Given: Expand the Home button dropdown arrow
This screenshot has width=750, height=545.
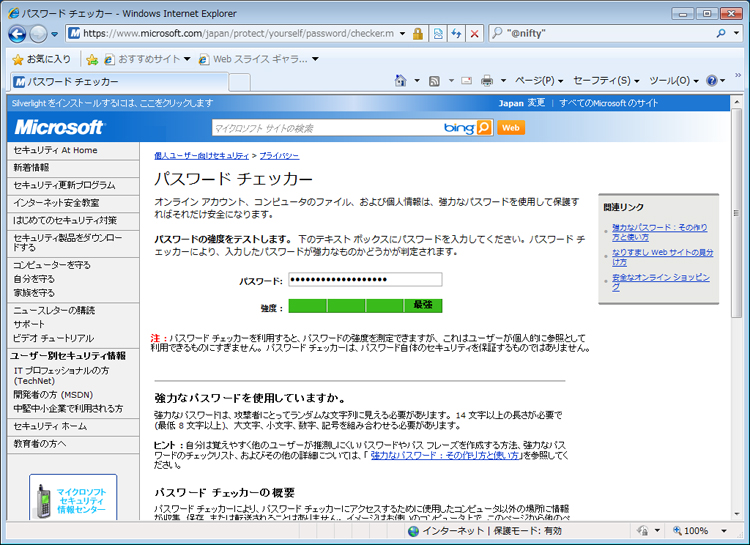Looking at the screenshot, I should [x=417, y=81].
